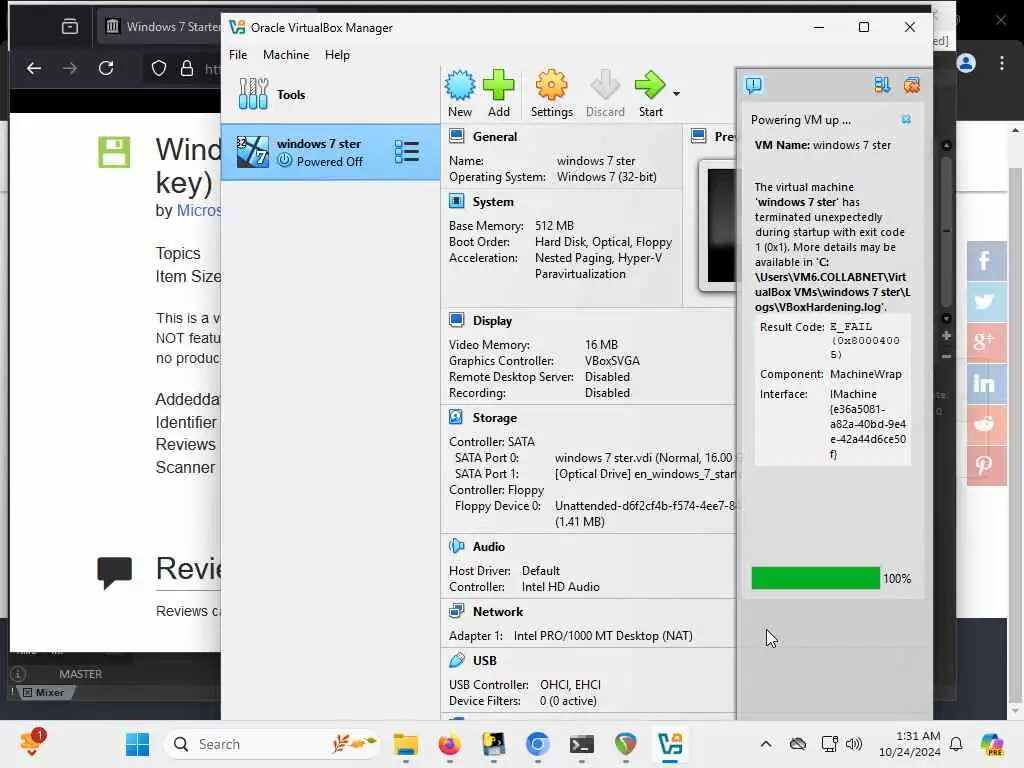This screenshot has height=768, width=1024.
Task: Click the browser reload button
Action: click(x=106, y=68)
